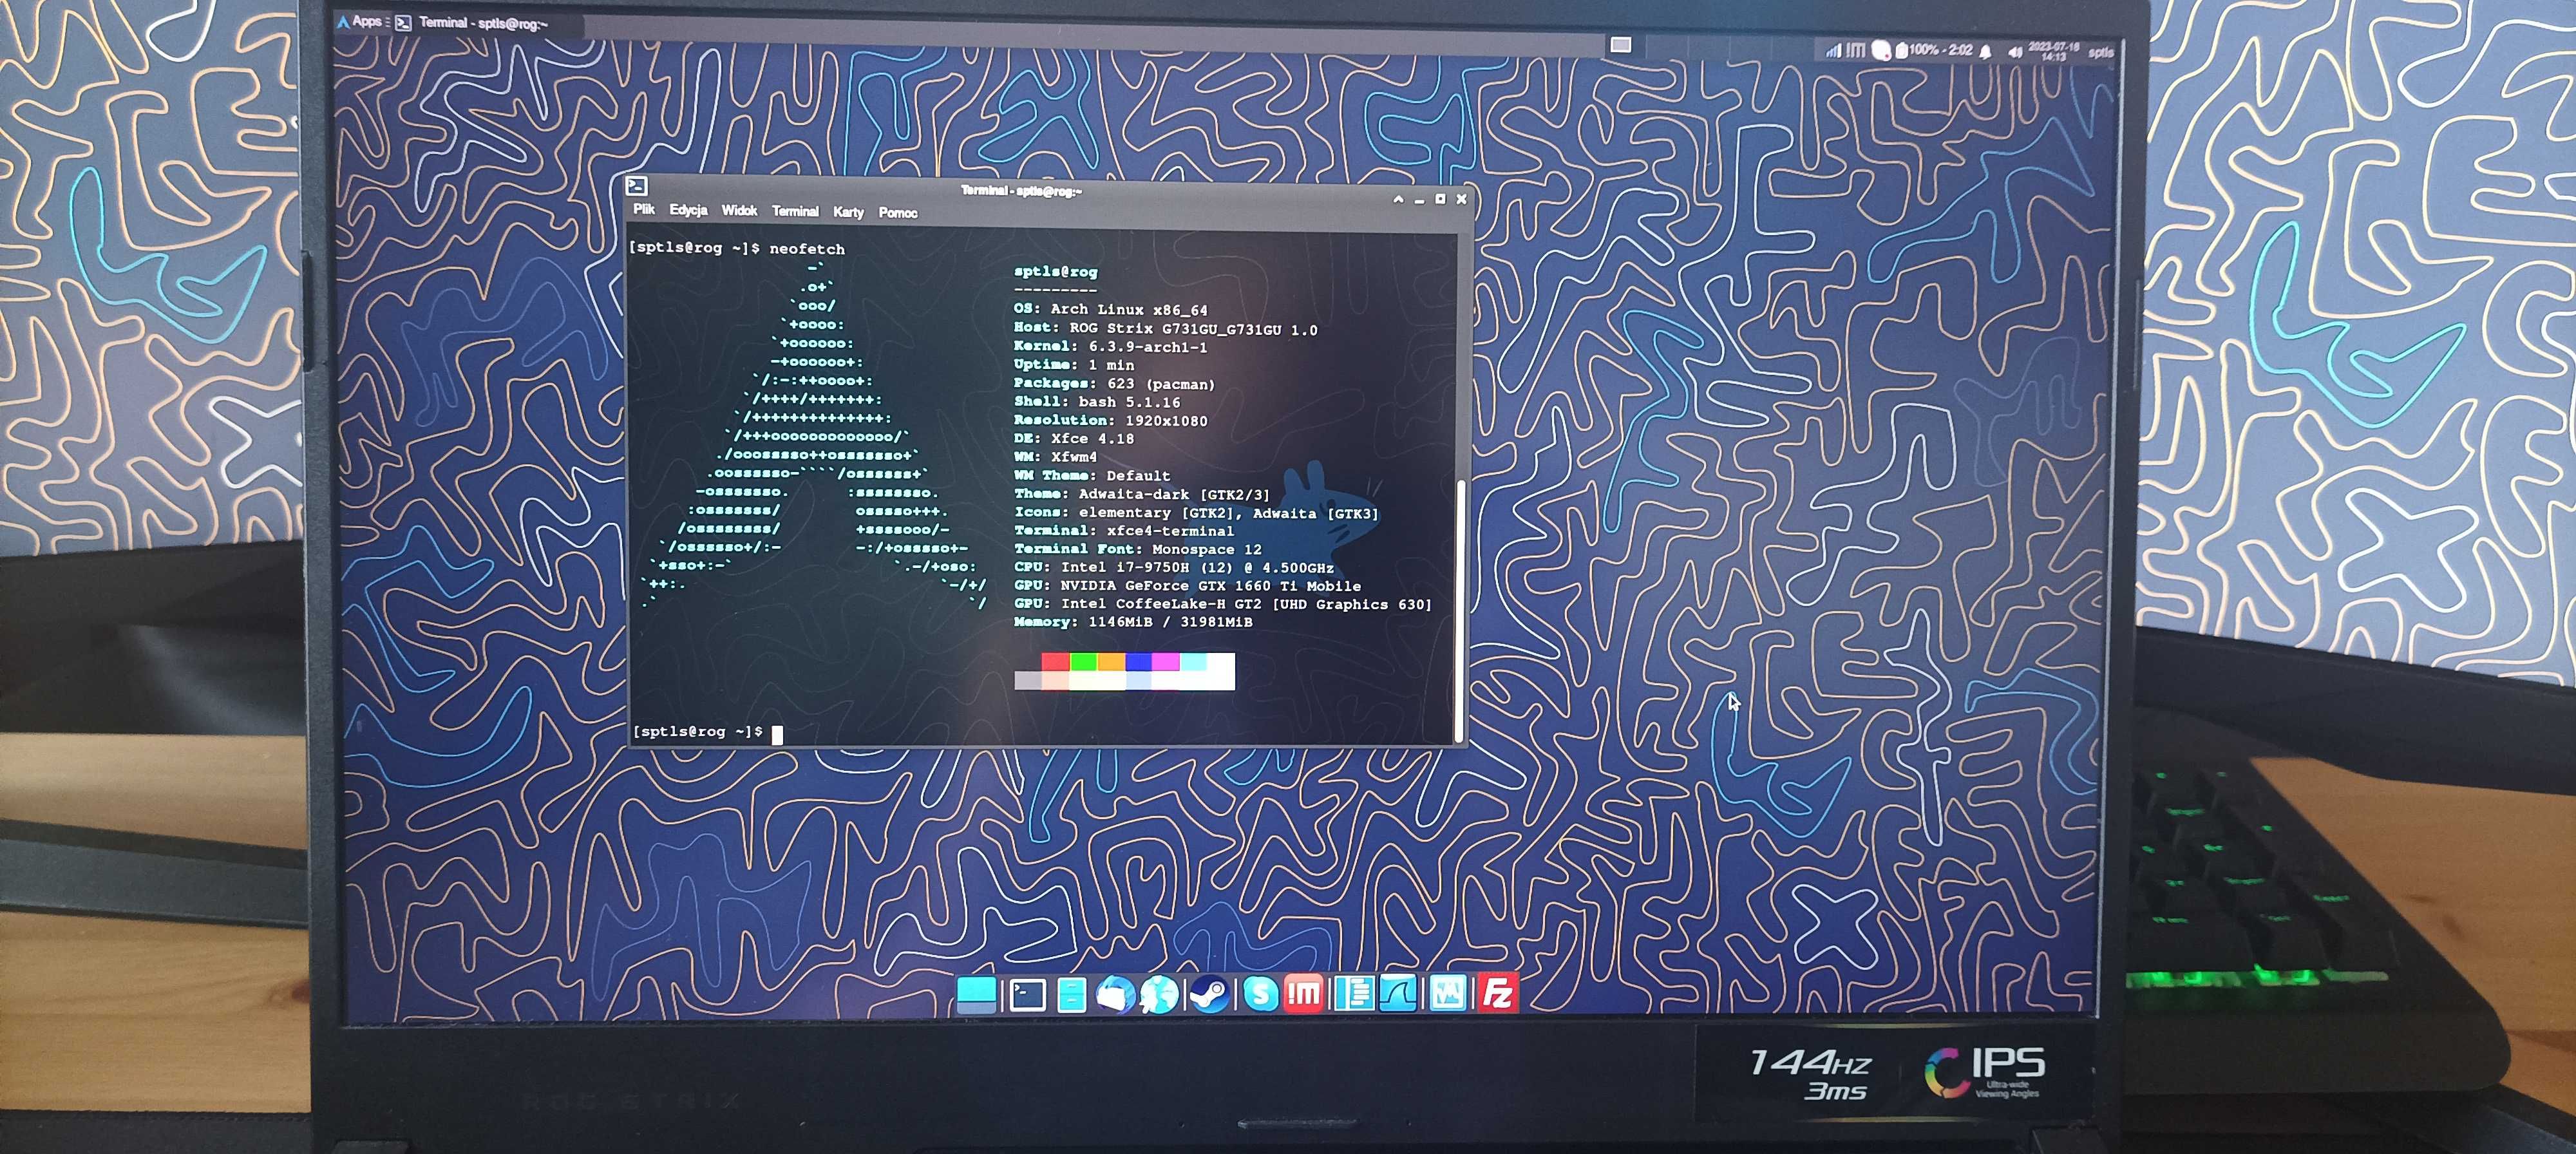The height and width of the screenshot is (1154, 2576).
Task: Minimize the terminal window
Action: (x=1419, y=200)
